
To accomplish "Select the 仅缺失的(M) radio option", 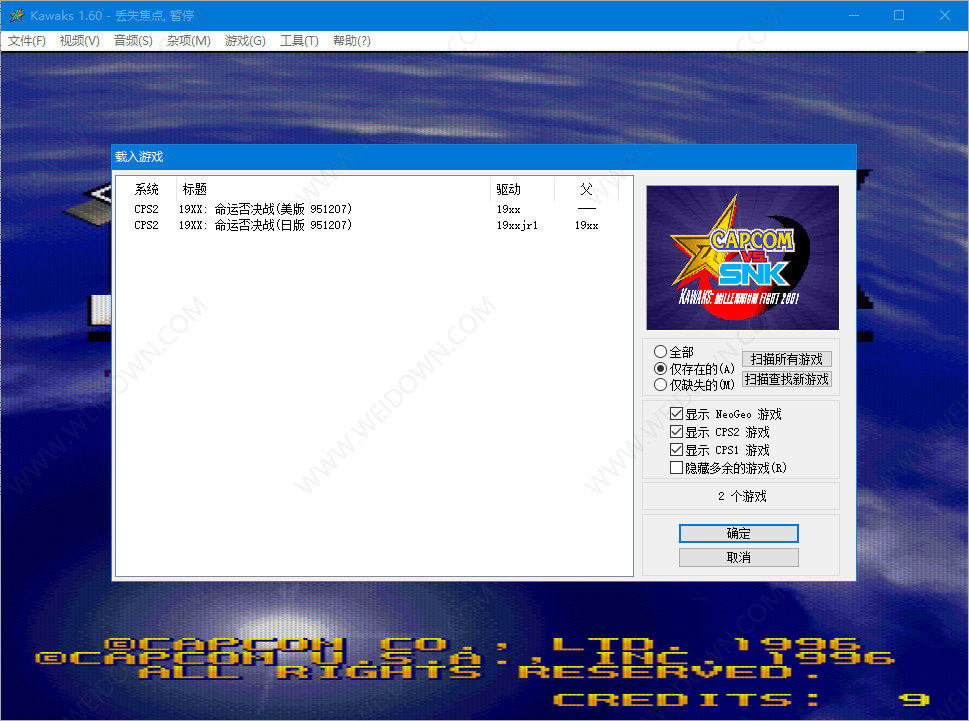I will (660, 385).
